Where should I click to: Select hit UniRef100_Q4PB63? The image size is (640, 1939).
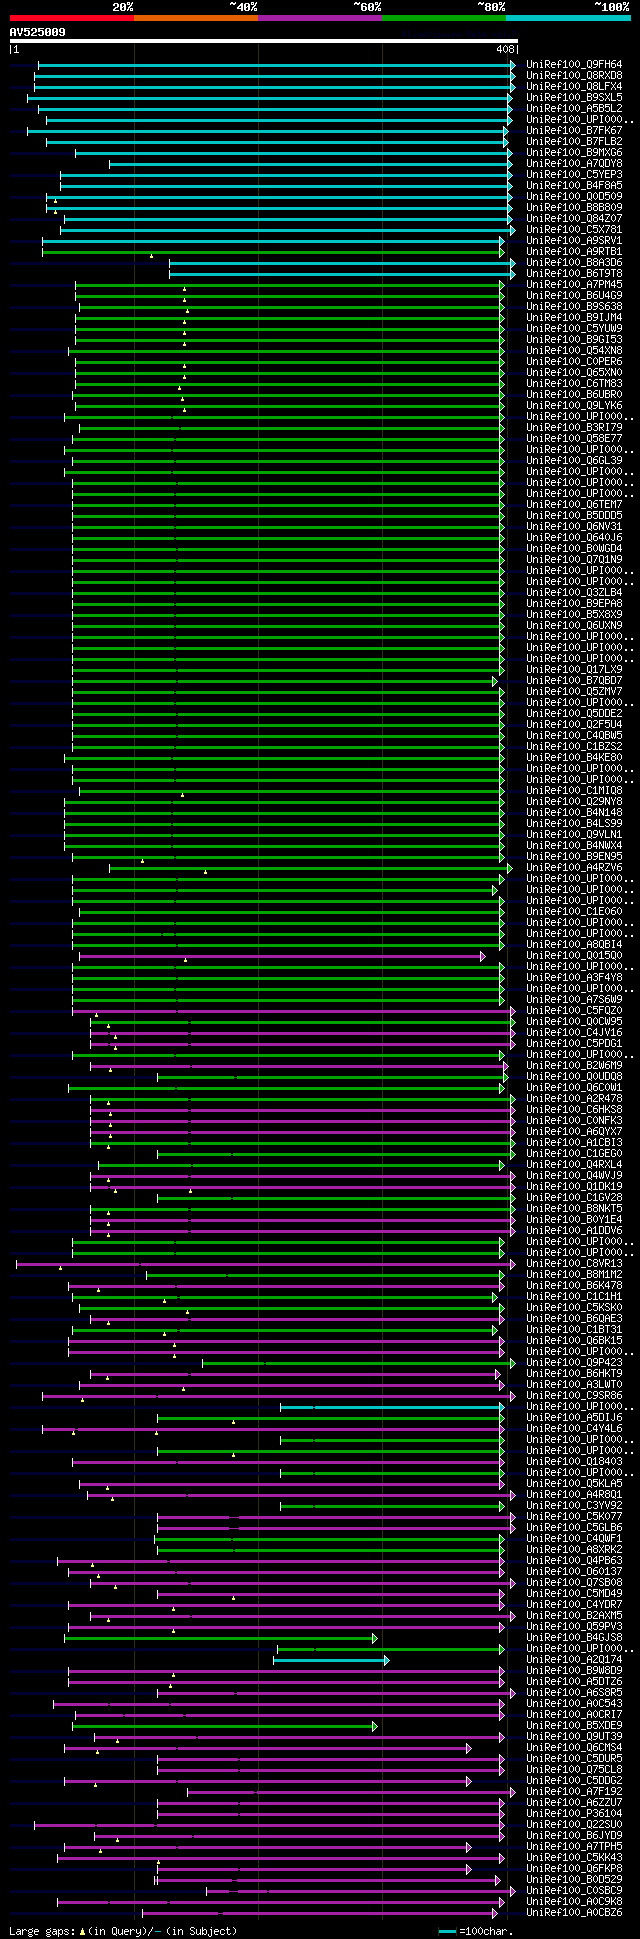tap(574, 1561)
